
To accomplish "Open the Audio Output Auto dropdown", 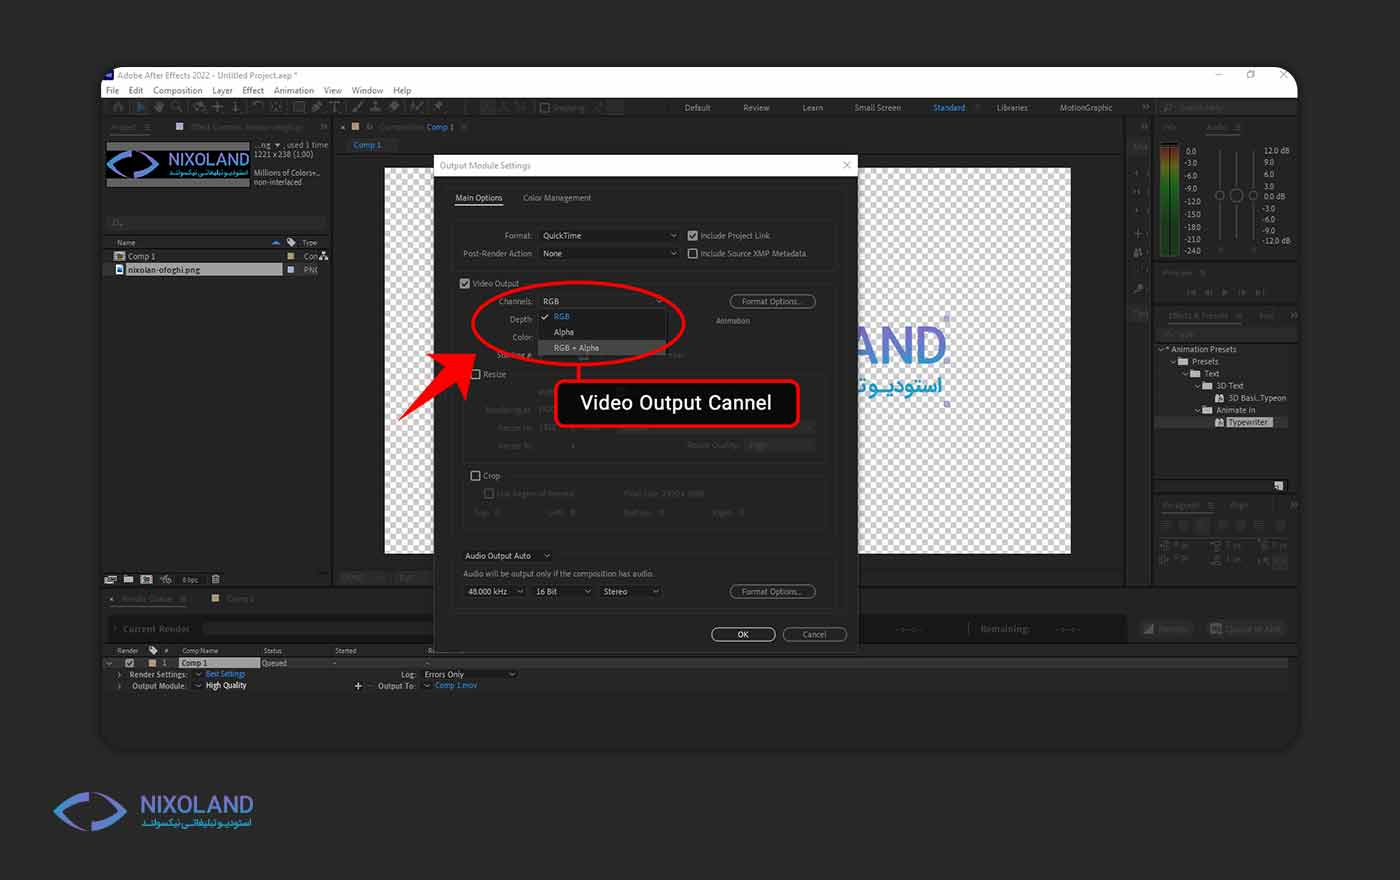I will tap(507, 556).
